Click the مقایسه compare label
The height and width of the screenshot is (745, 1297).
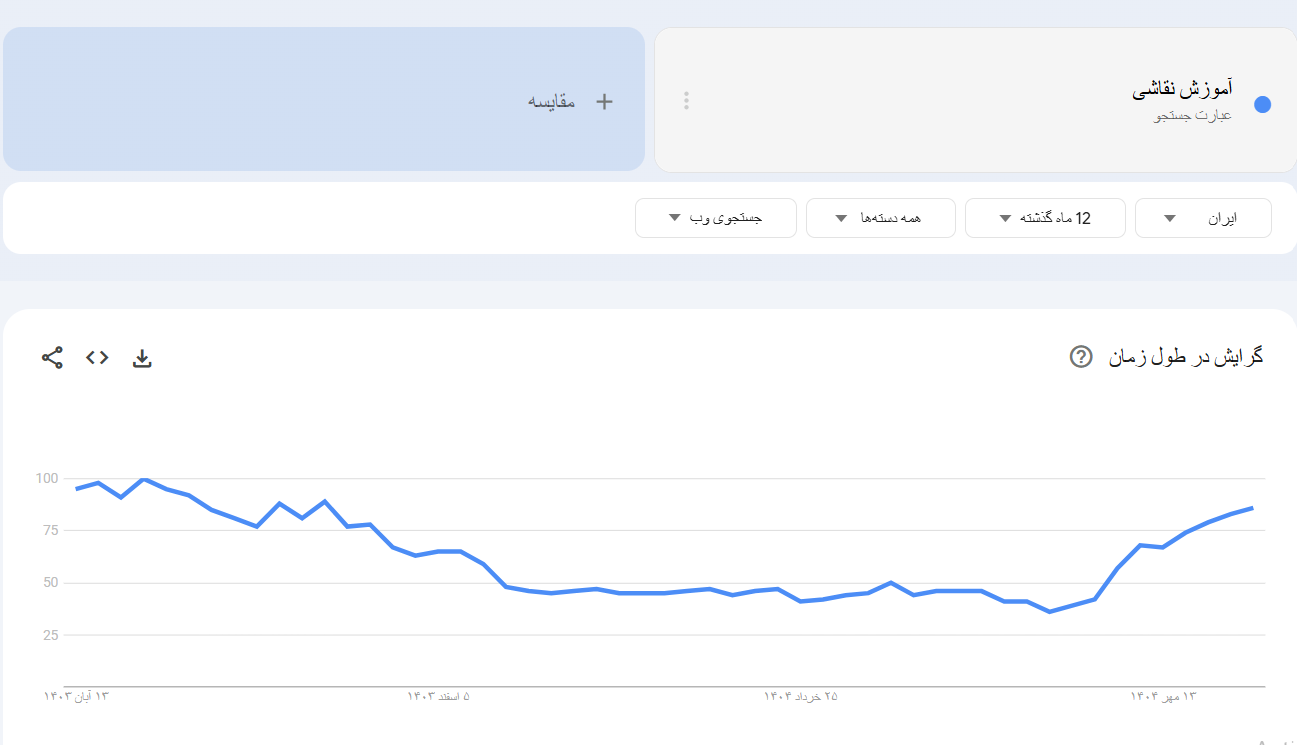pos(552,101)
